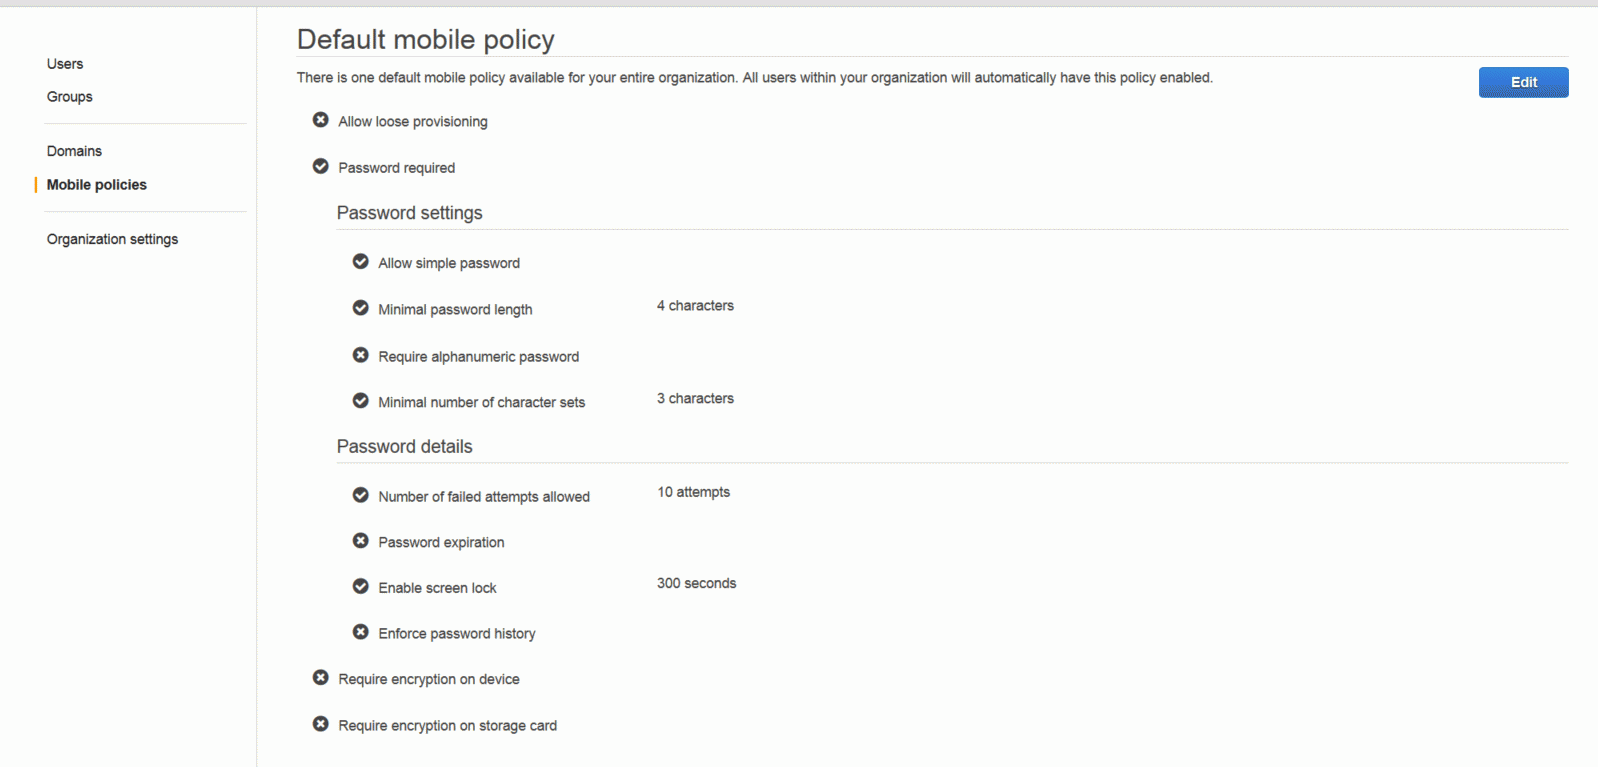Open the Groups section in sidebar

point(69,97)
